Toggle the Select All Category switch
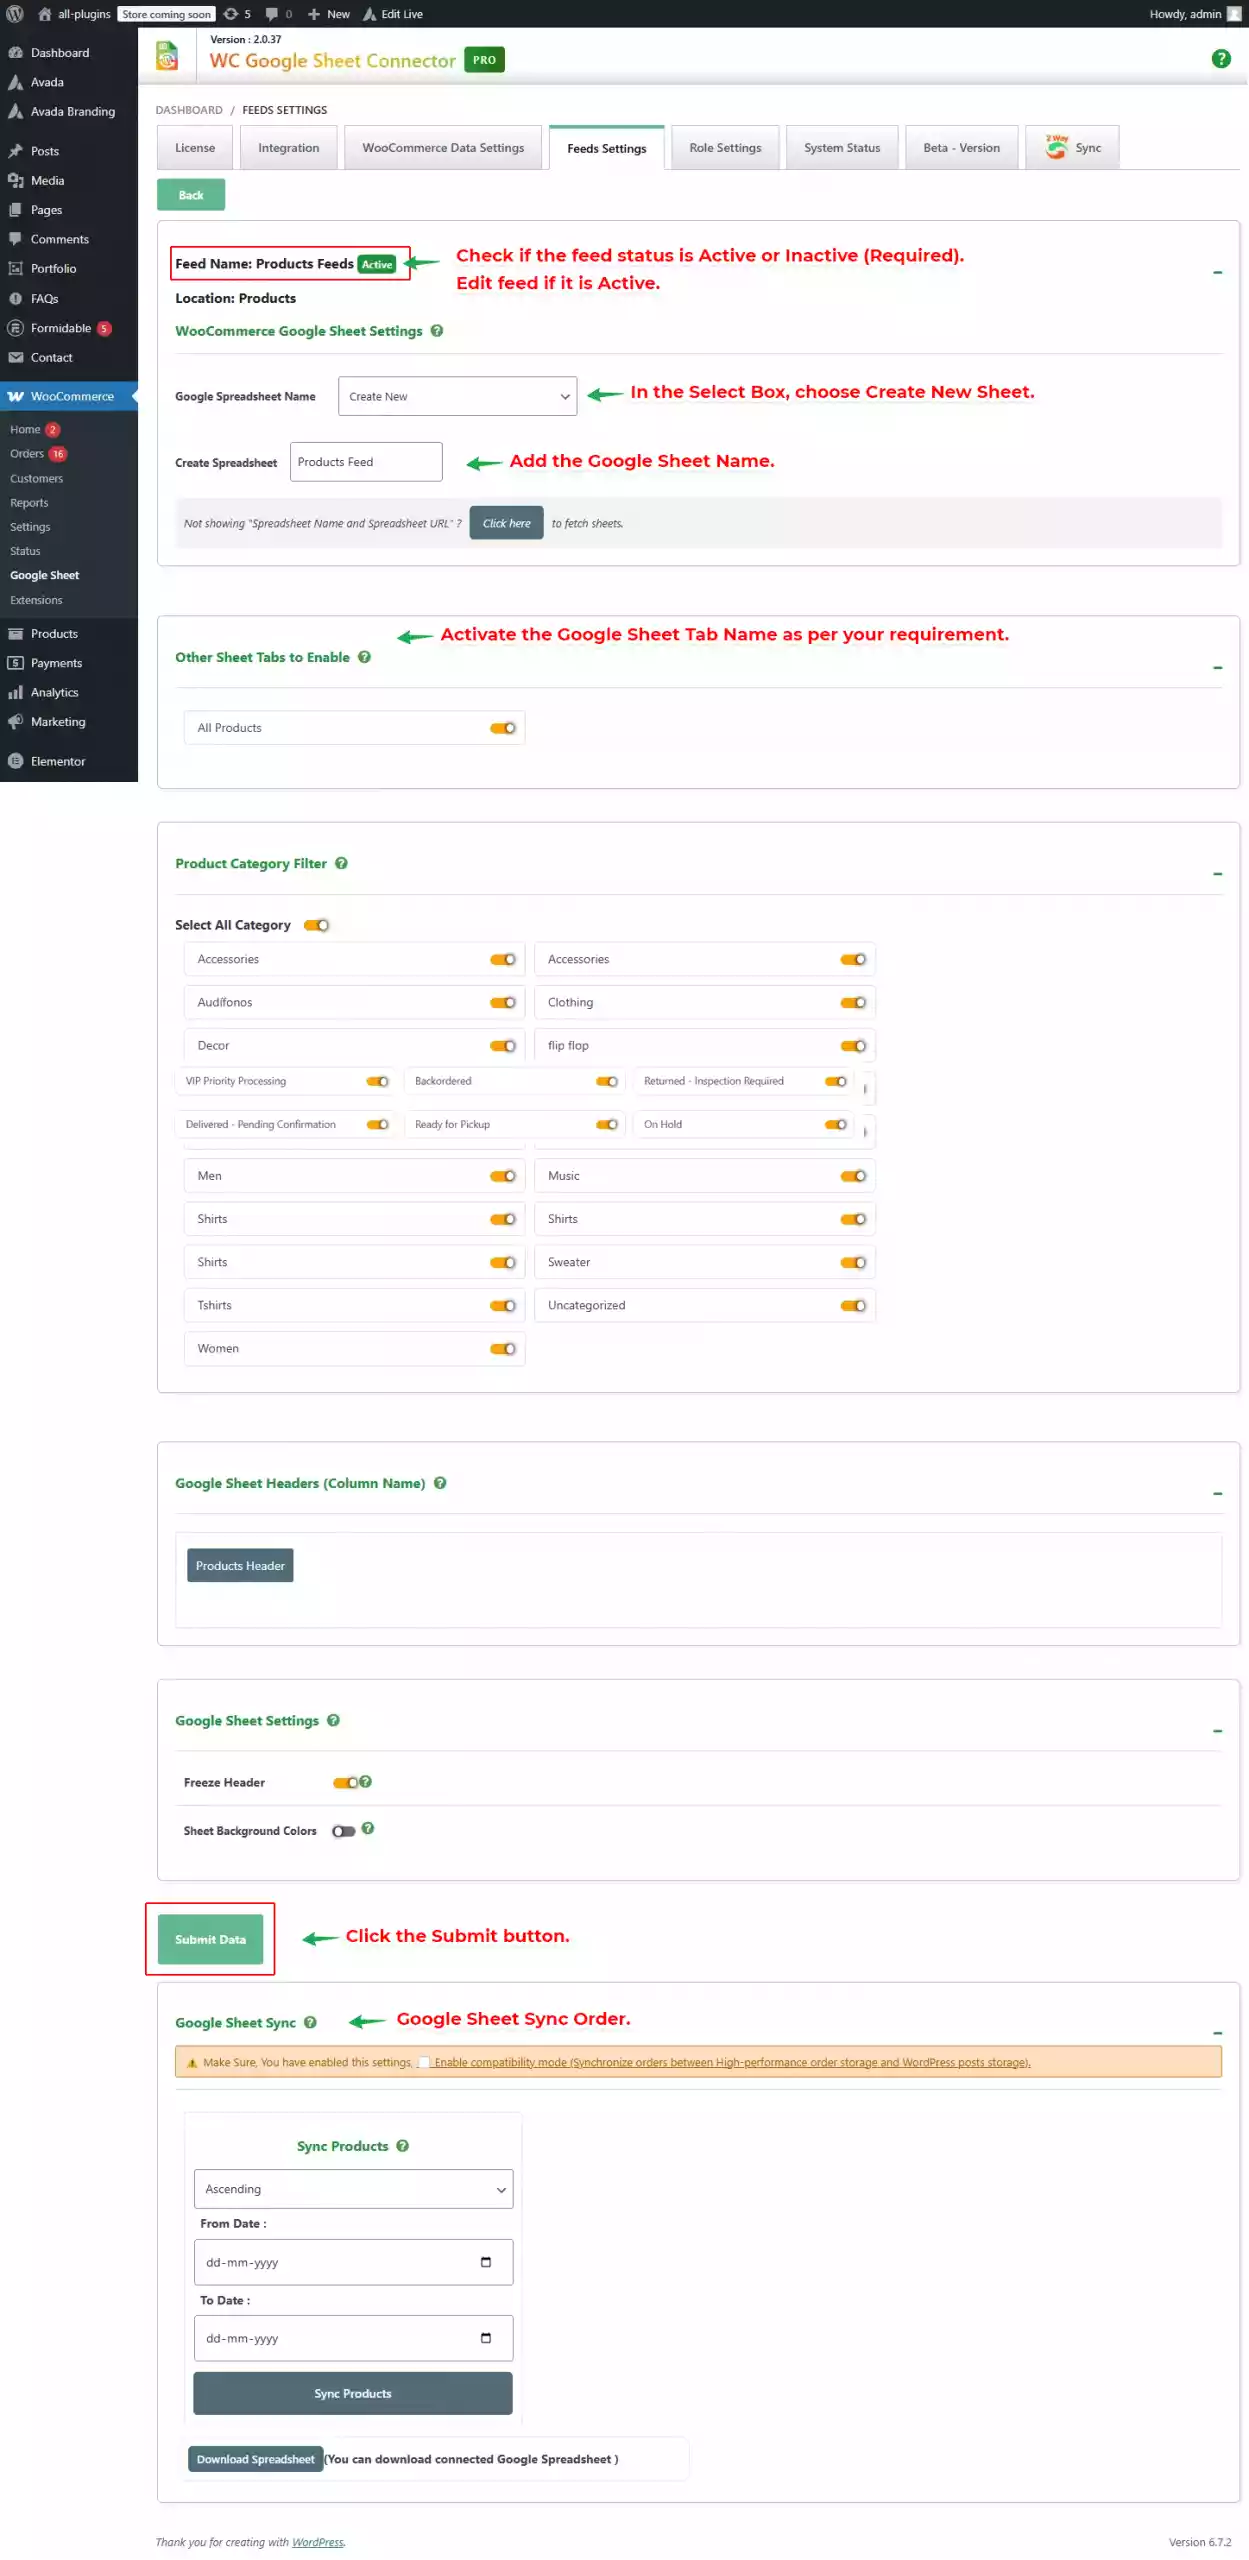 coord(316,925)
